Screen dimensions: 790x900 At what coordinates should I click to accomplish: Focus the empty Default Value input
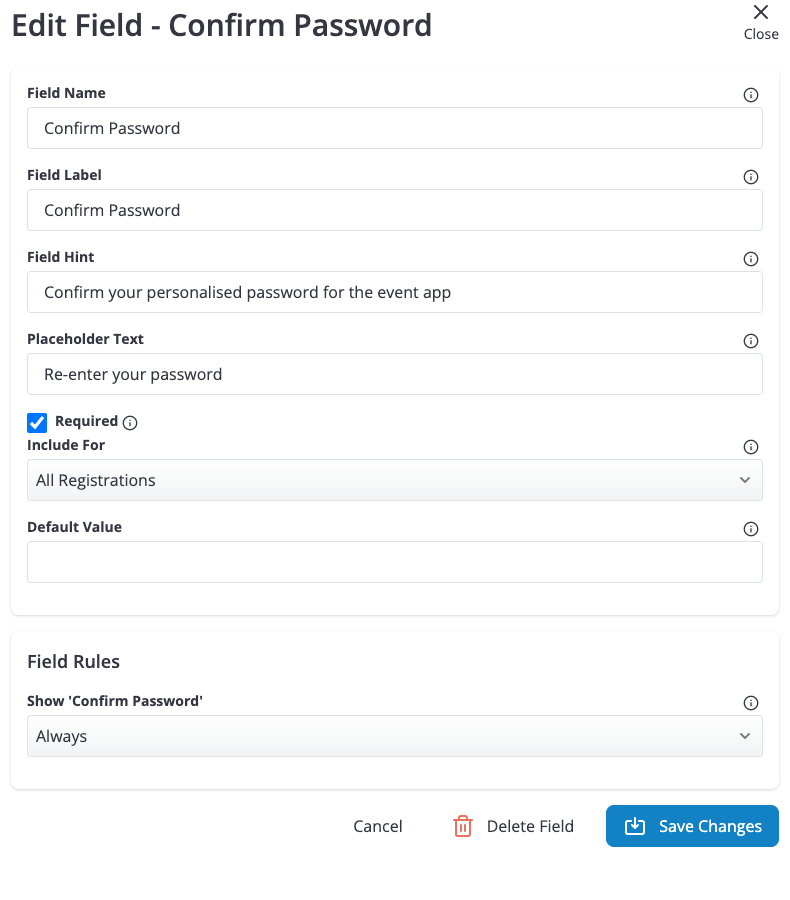pos(394,562)
